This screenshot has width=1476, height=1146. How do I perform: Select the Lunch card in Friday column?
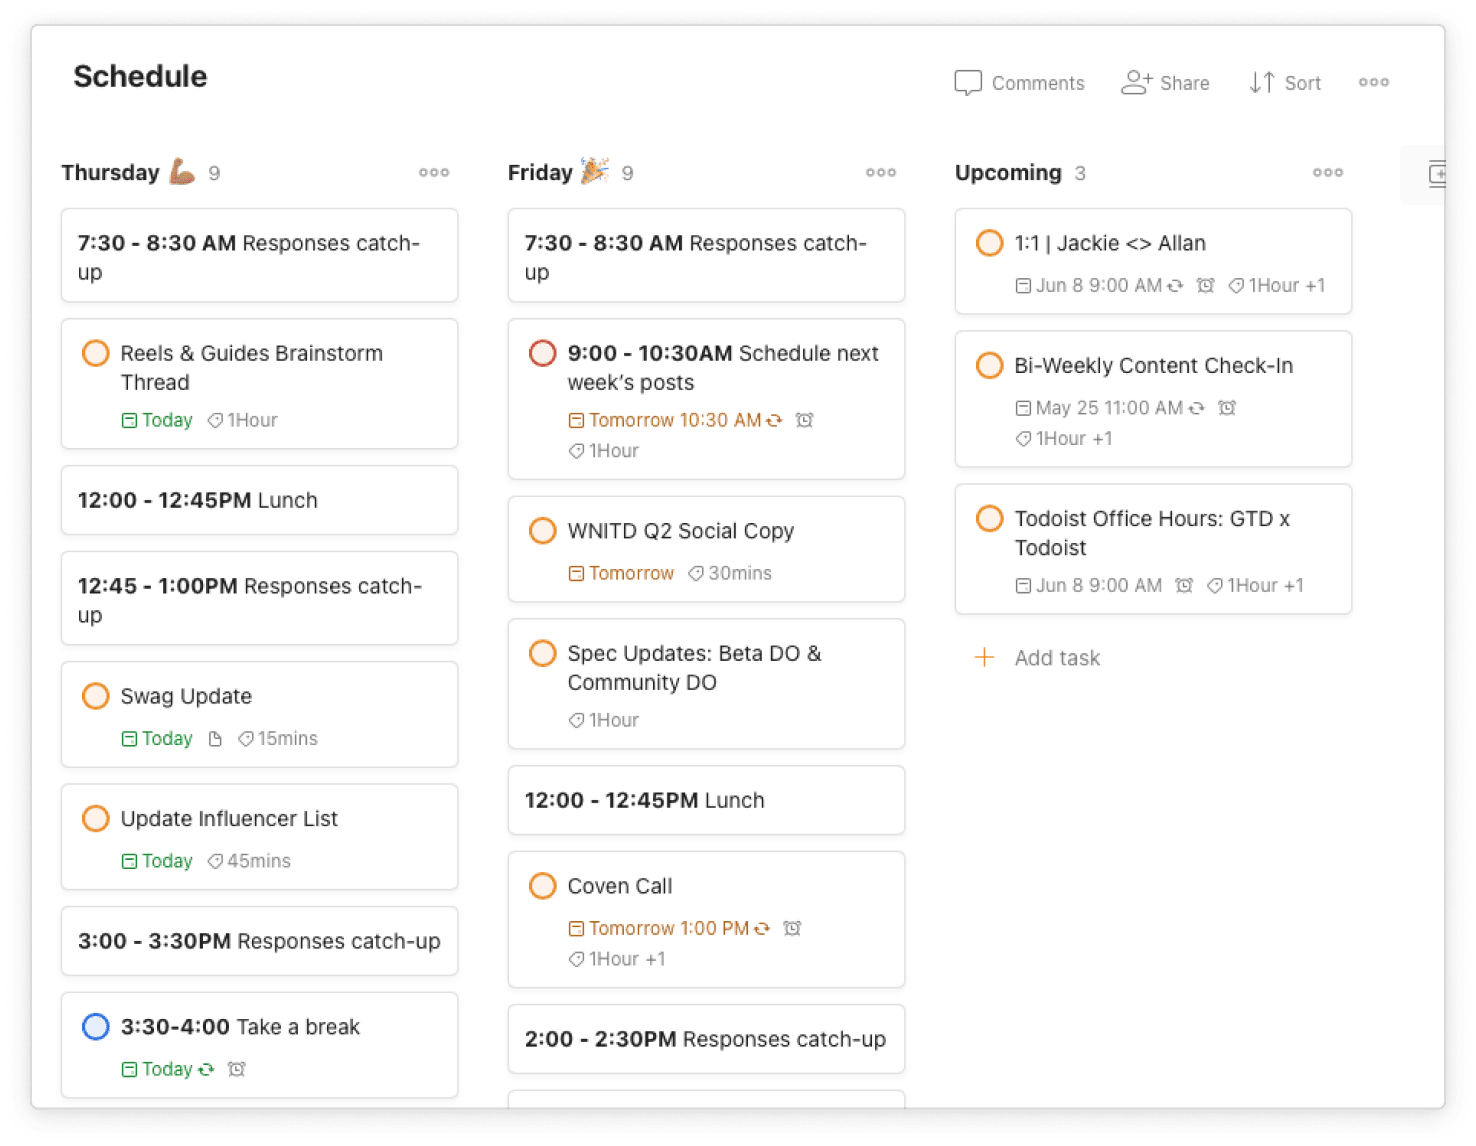pos(706,800)
